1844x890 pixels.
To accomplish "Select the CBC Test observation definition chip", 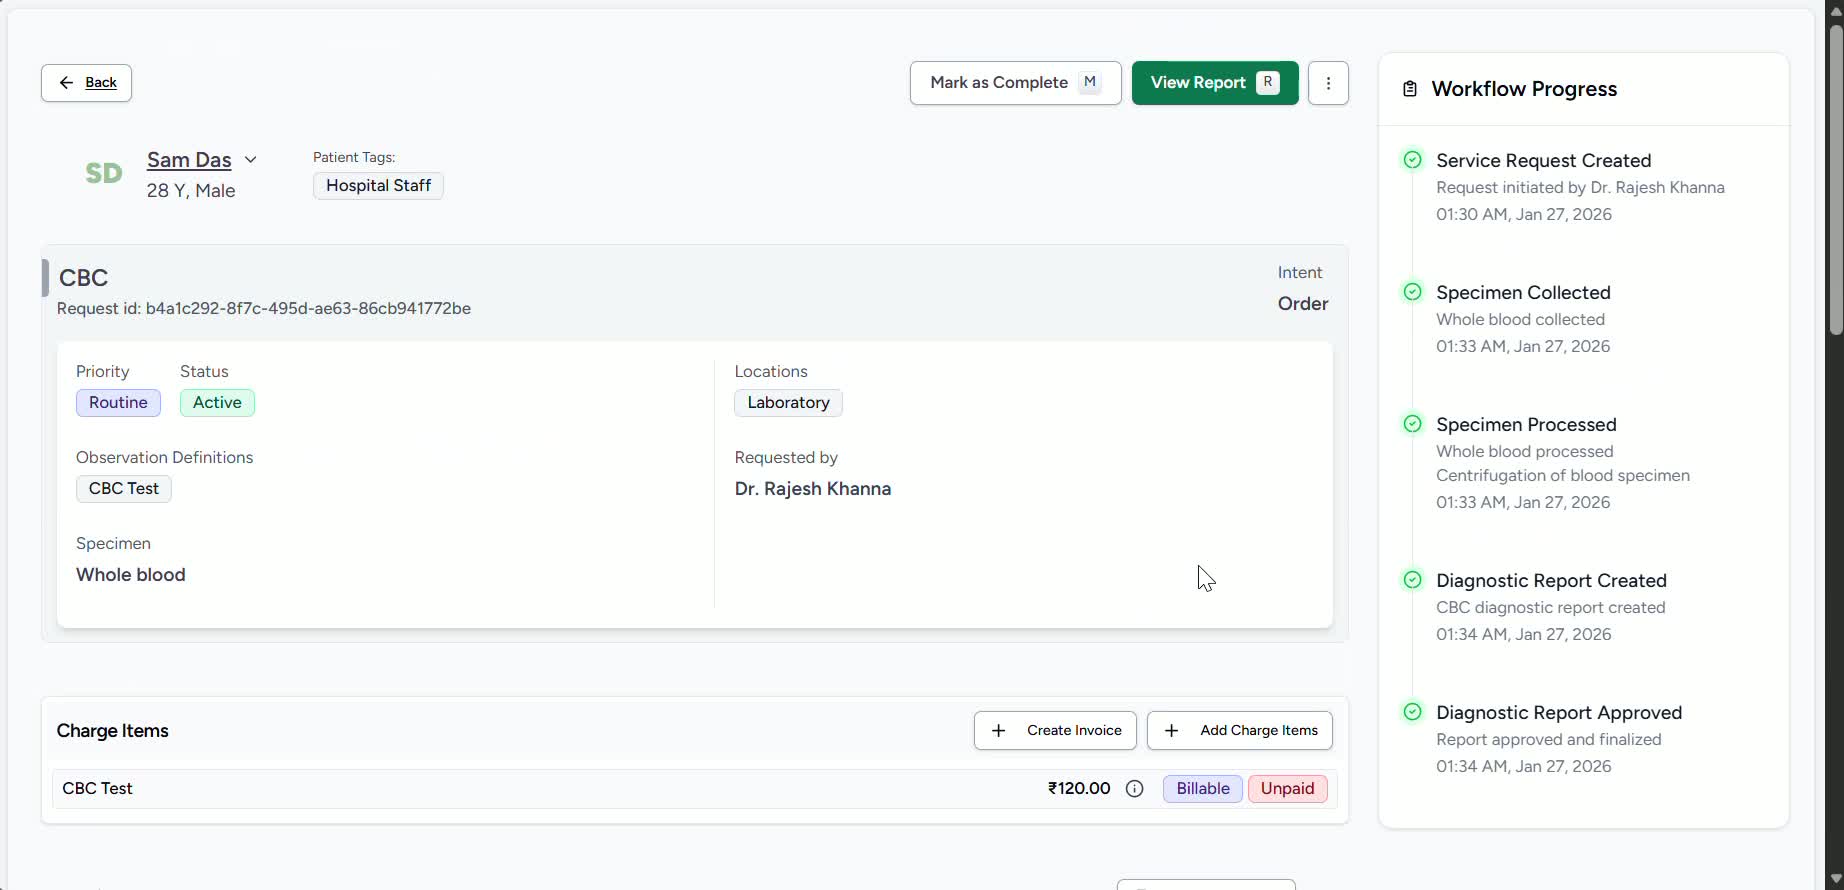I will pyautogui.click(x=124, y=489).
